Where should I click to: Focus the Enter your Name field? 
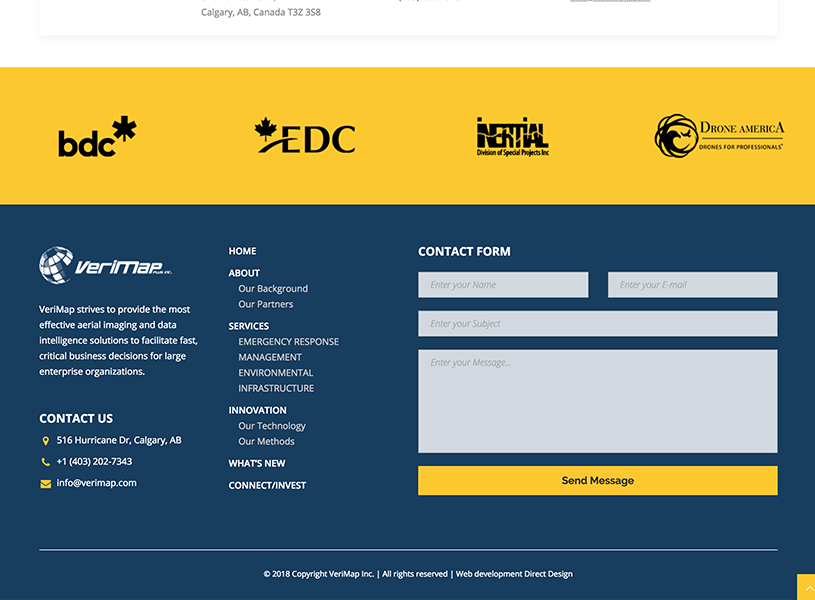tap(503, 284)
